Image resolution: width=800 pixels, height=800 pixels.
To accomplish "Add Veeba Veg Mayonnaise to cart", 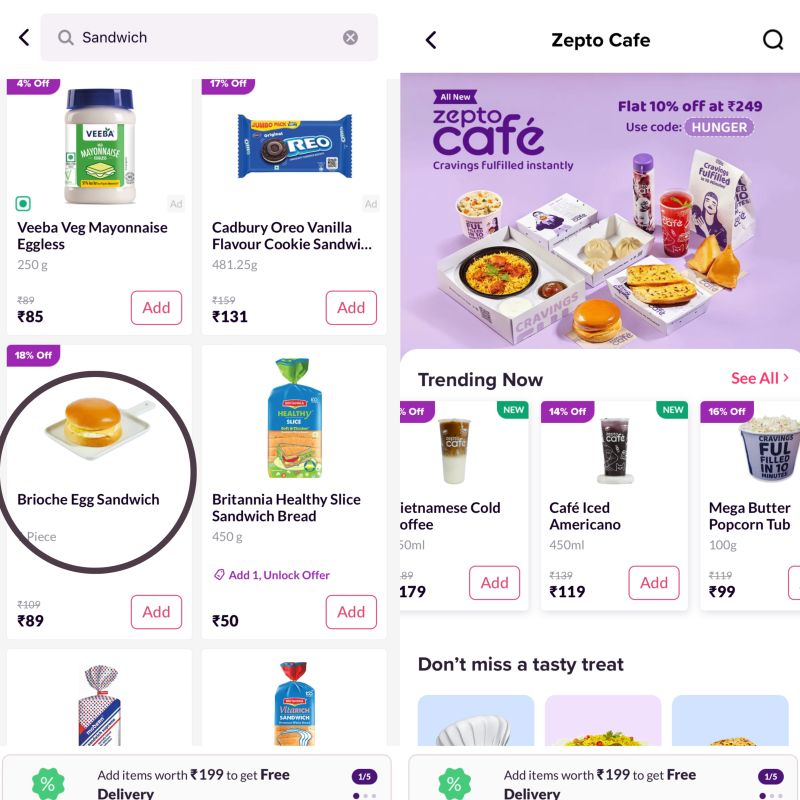I will [156, 308].
